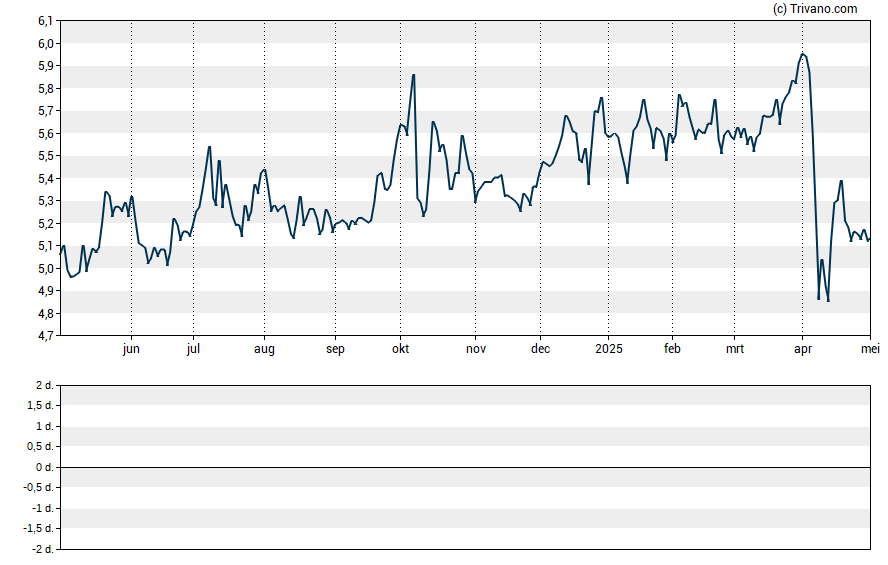888x565 pixels.
Task: Click the '-1,5 d.' lower chart label
Action: coord(39,528)
